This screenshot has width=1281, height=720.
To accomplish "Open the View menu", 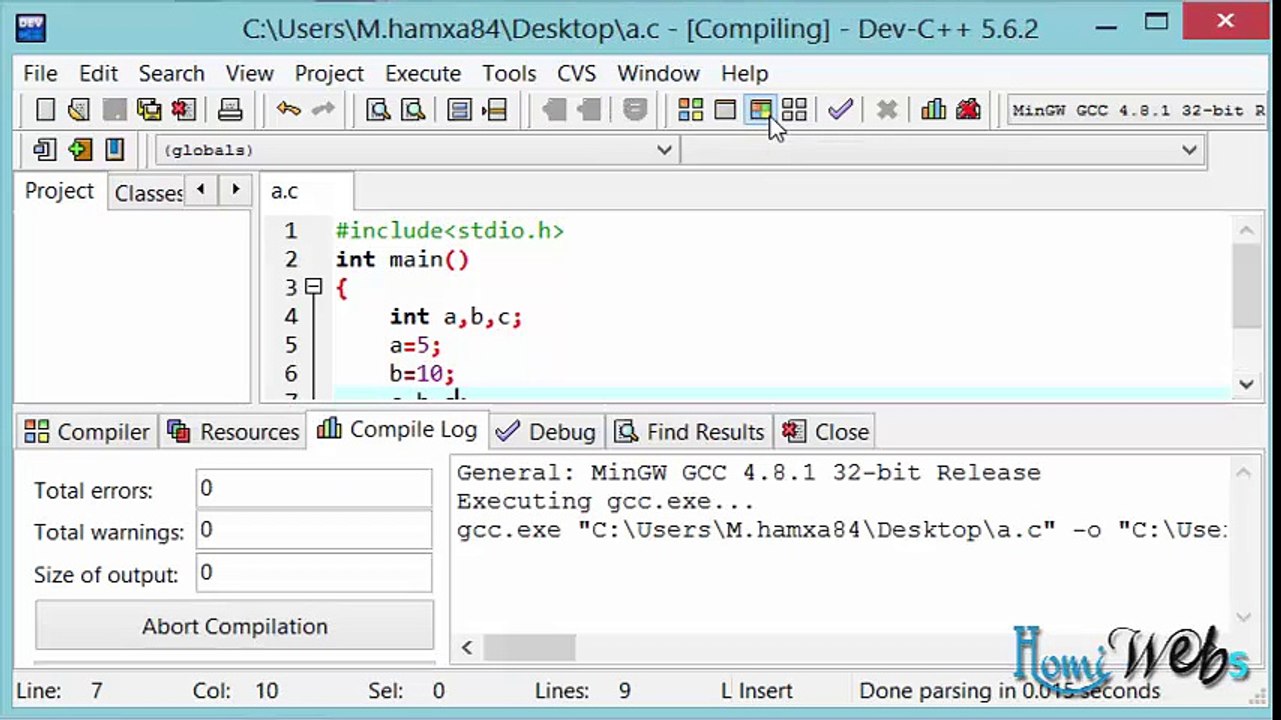I will [250, 74].
